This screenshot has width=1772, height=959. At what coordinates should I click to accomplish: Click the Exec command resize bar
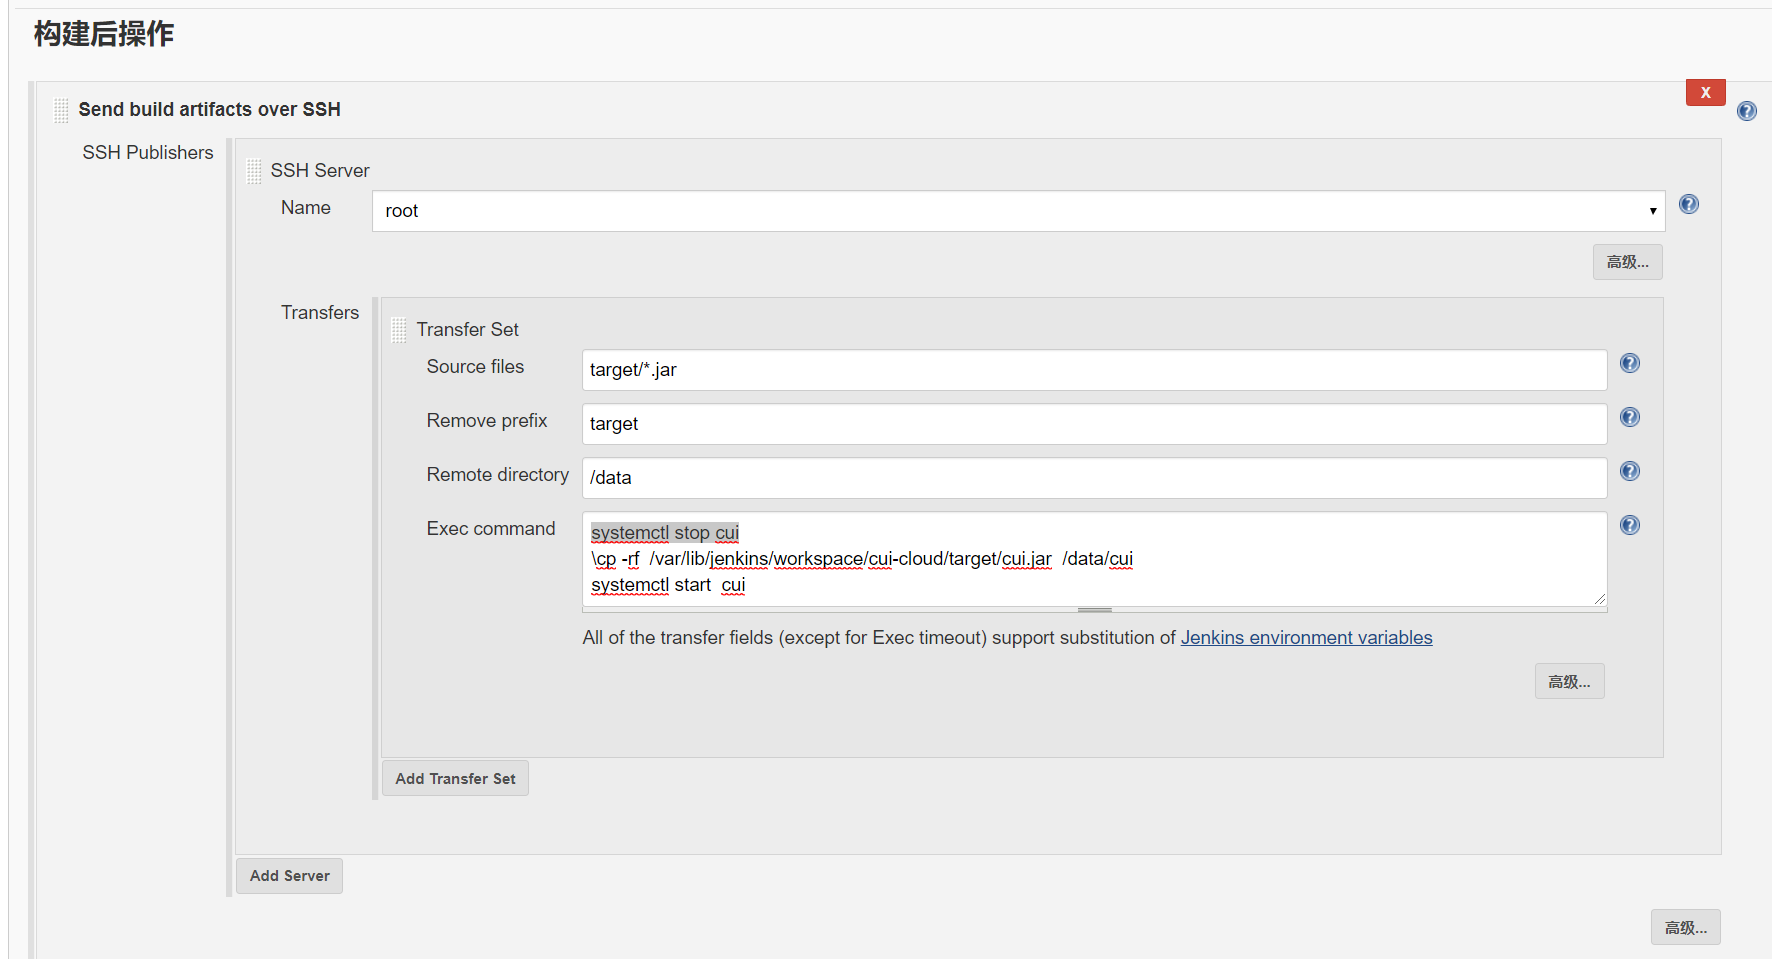[1094, 609]
